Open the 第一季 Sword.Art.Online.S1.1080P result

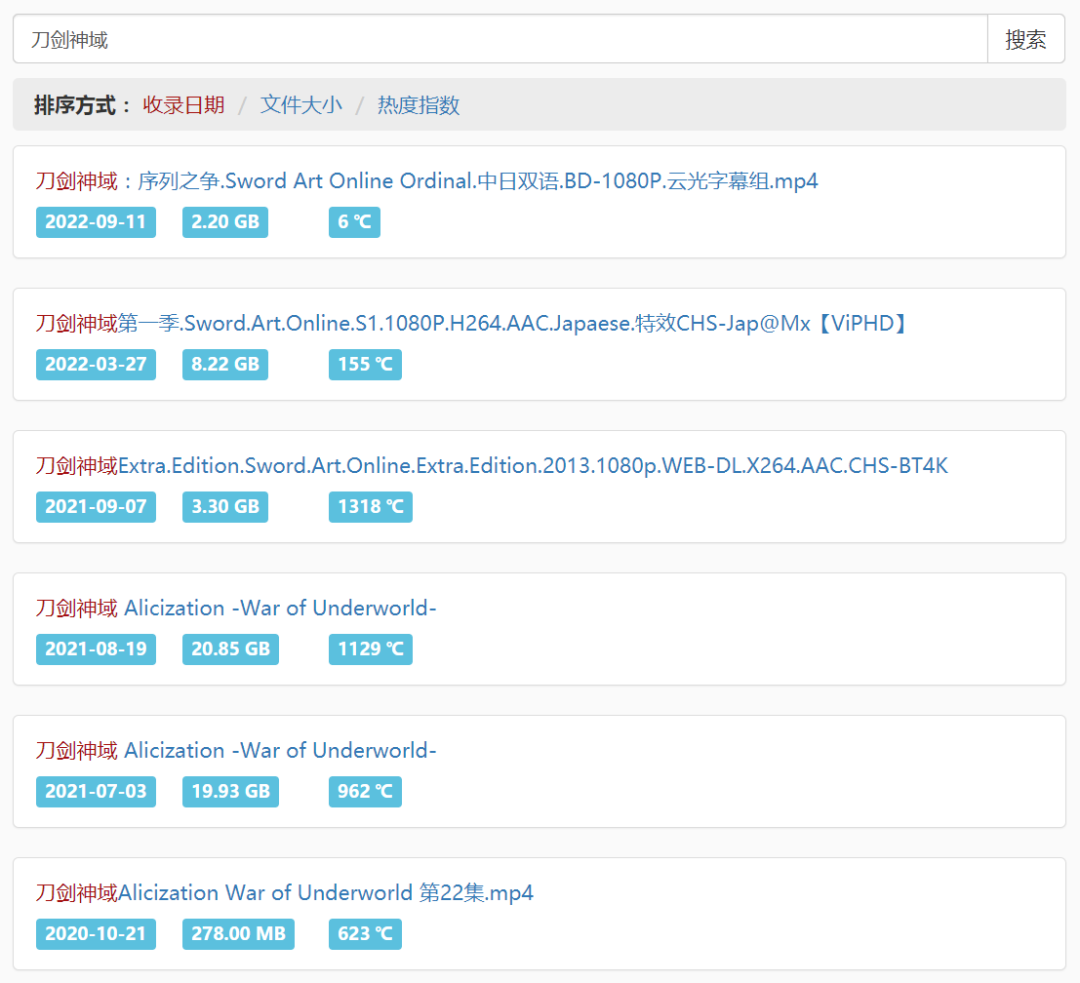click(x=473, y=323)
